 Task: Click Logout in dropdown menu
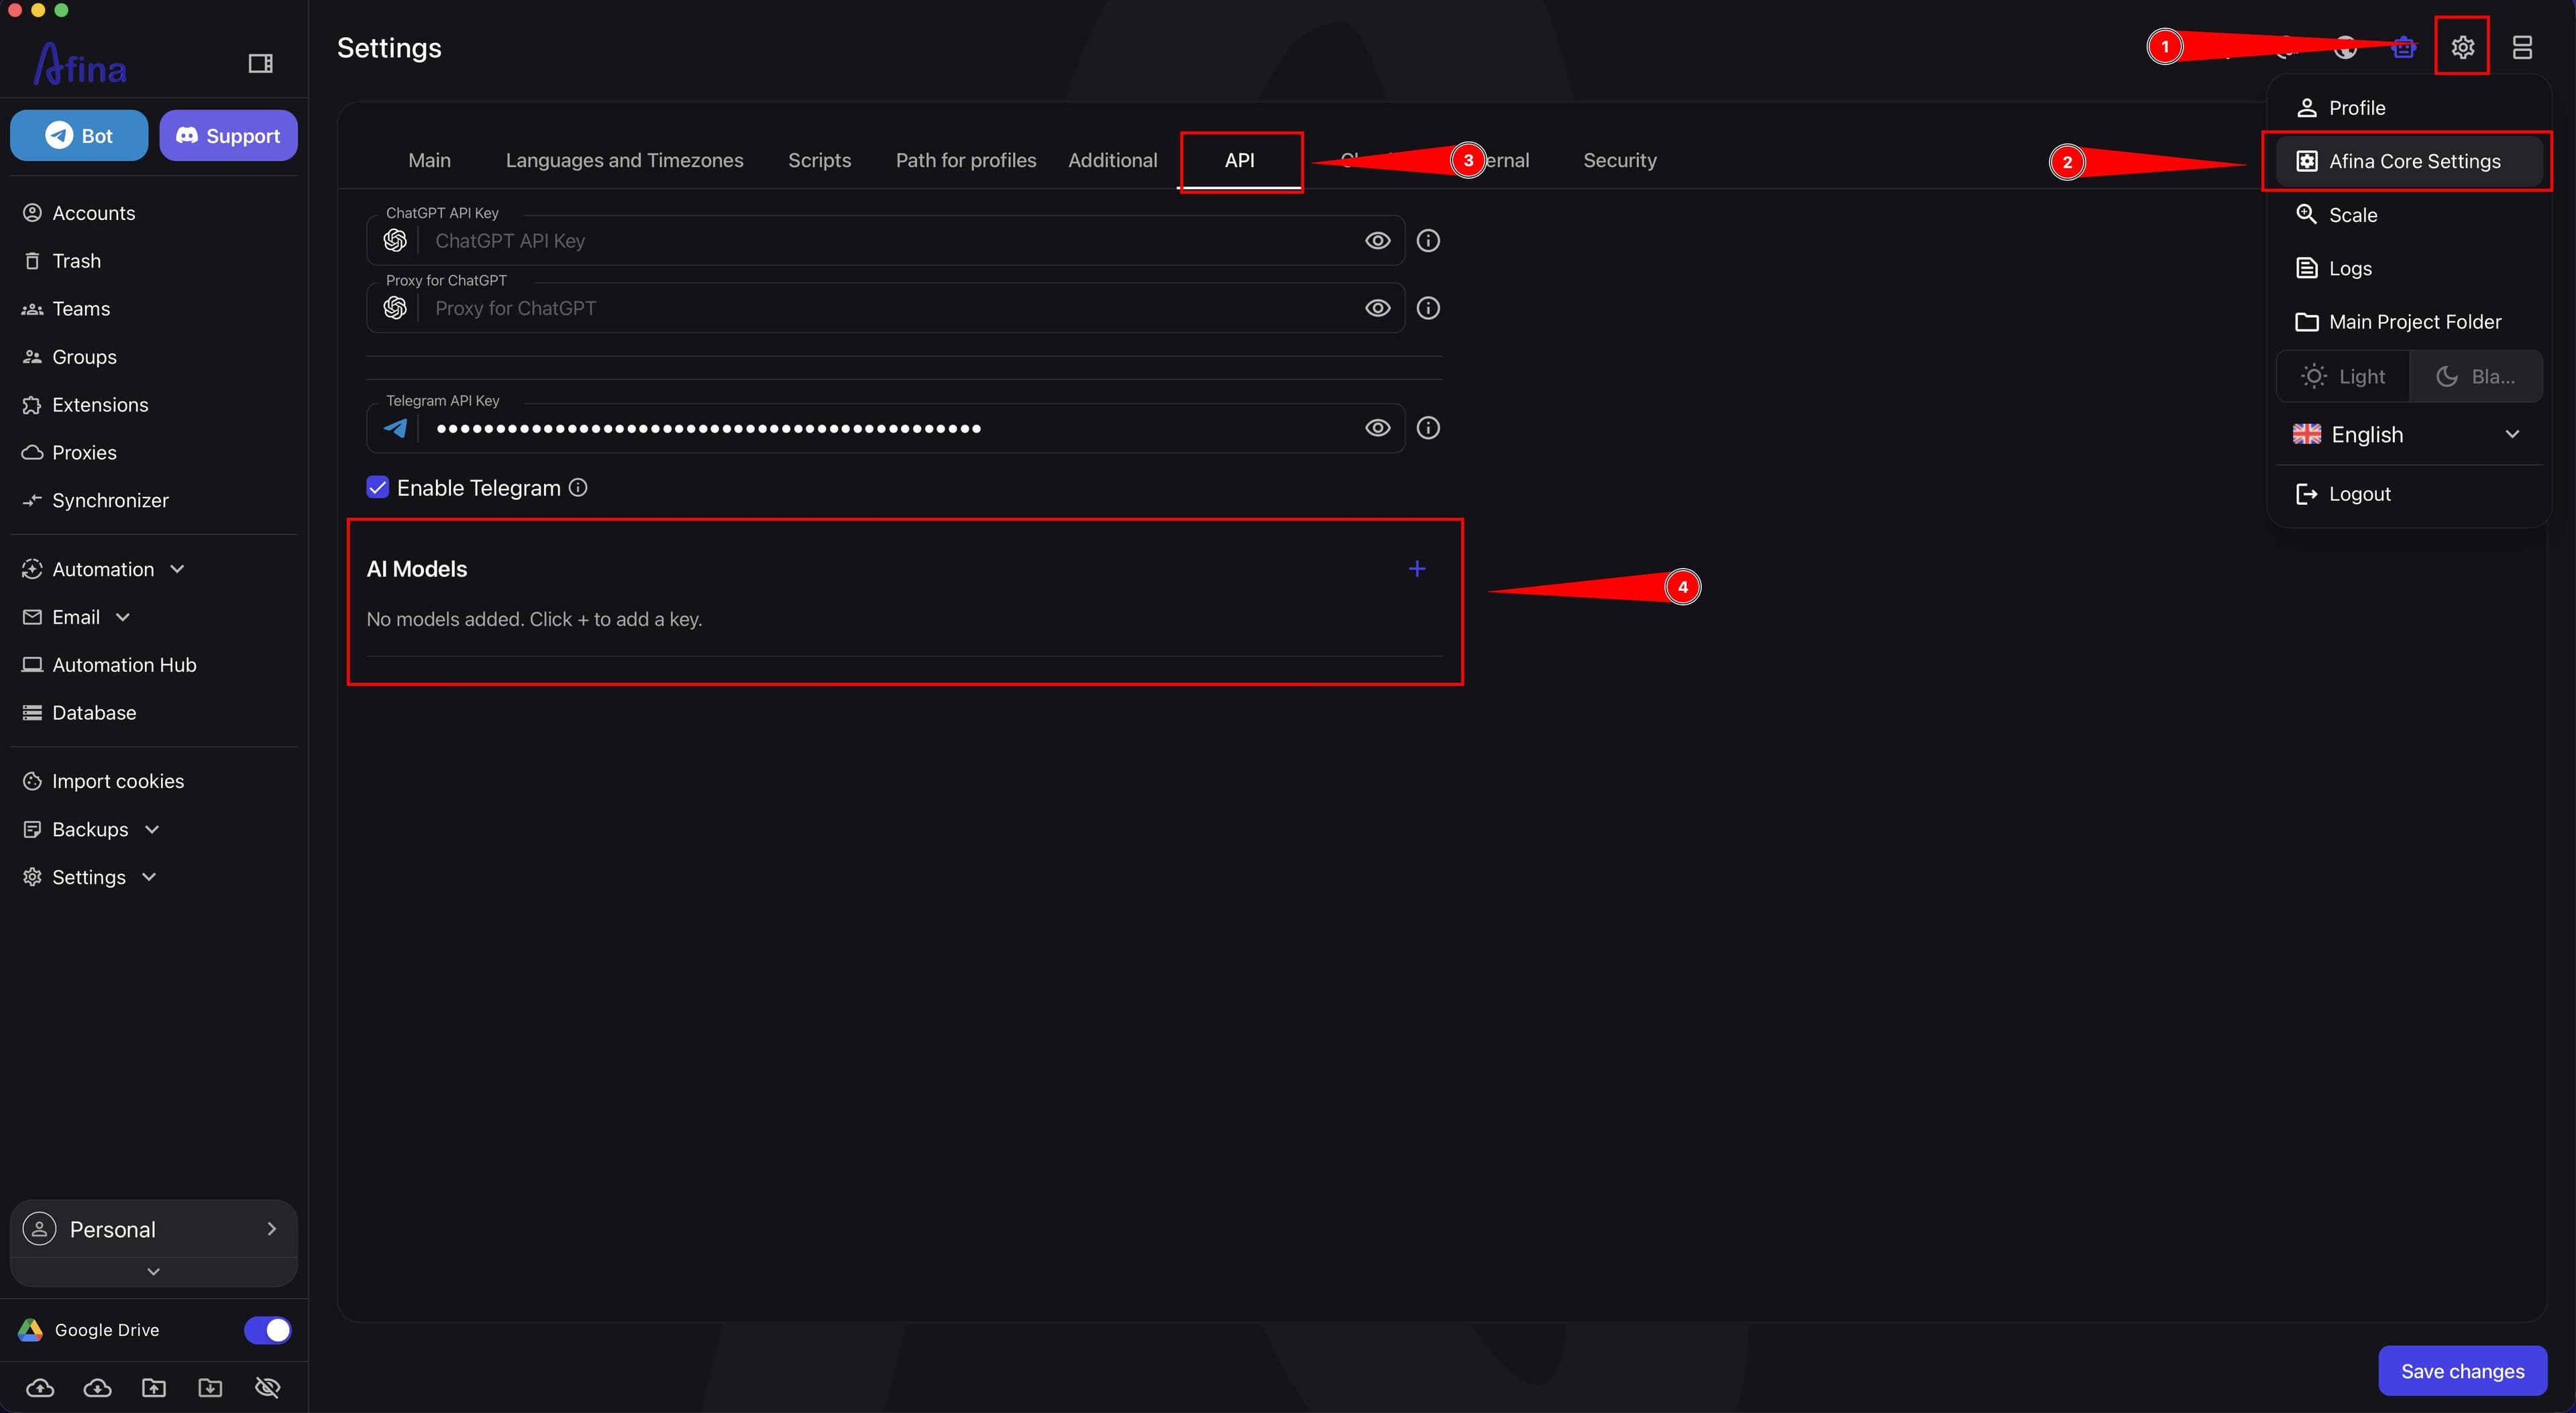(x=2408, y=494)
